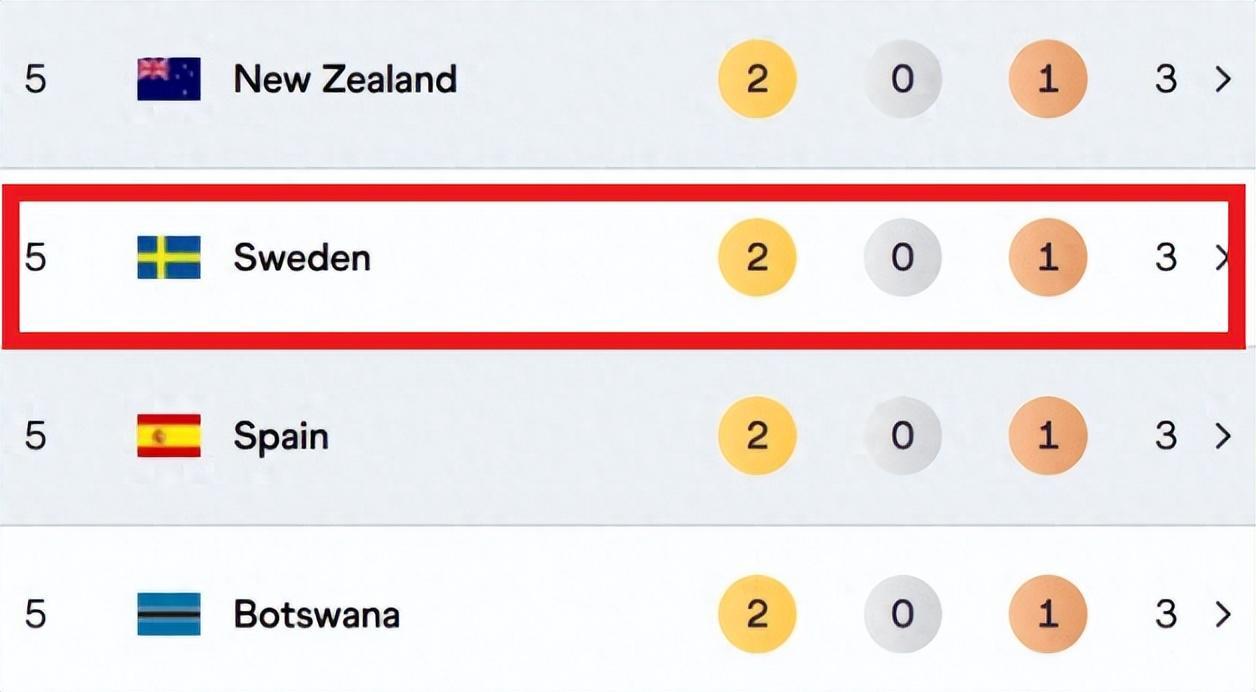Open the Sweden country link
This screenshot has width=1256, height=692.
coord(302,257)
